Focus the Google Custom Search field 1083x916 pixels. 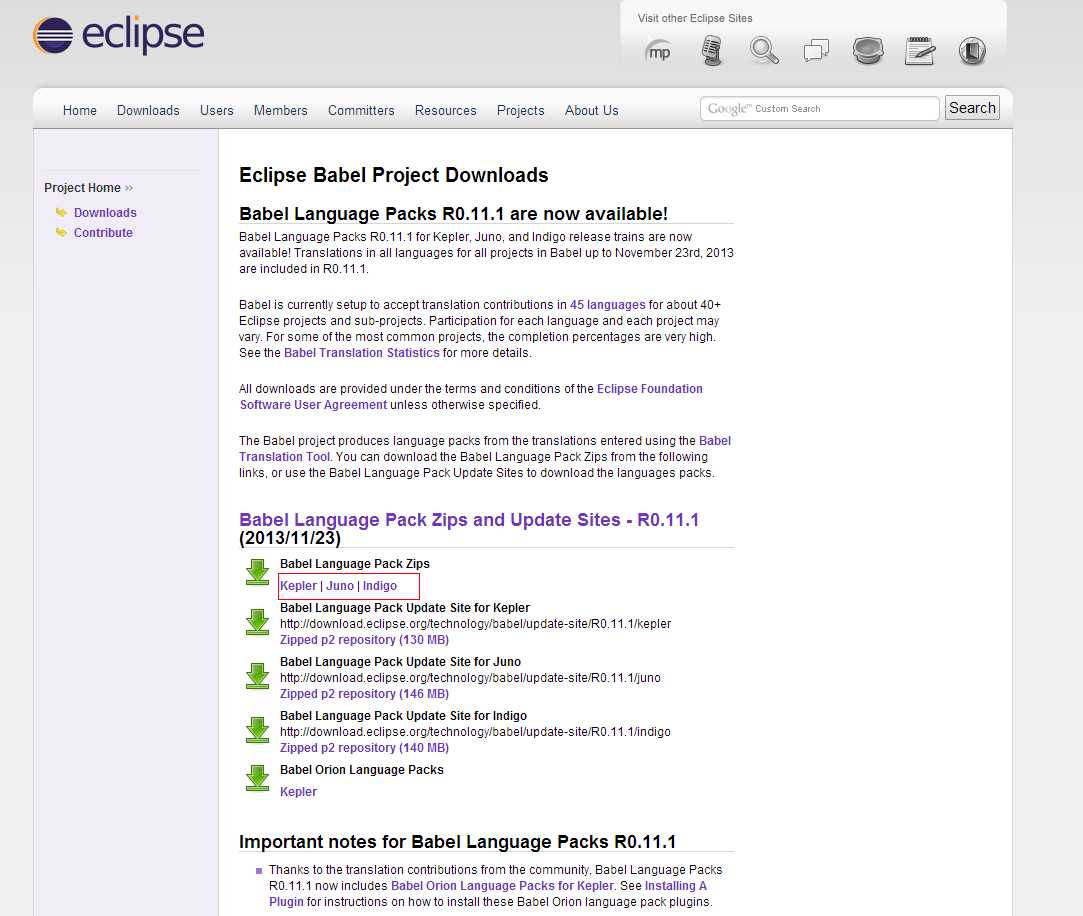point(820,108)
